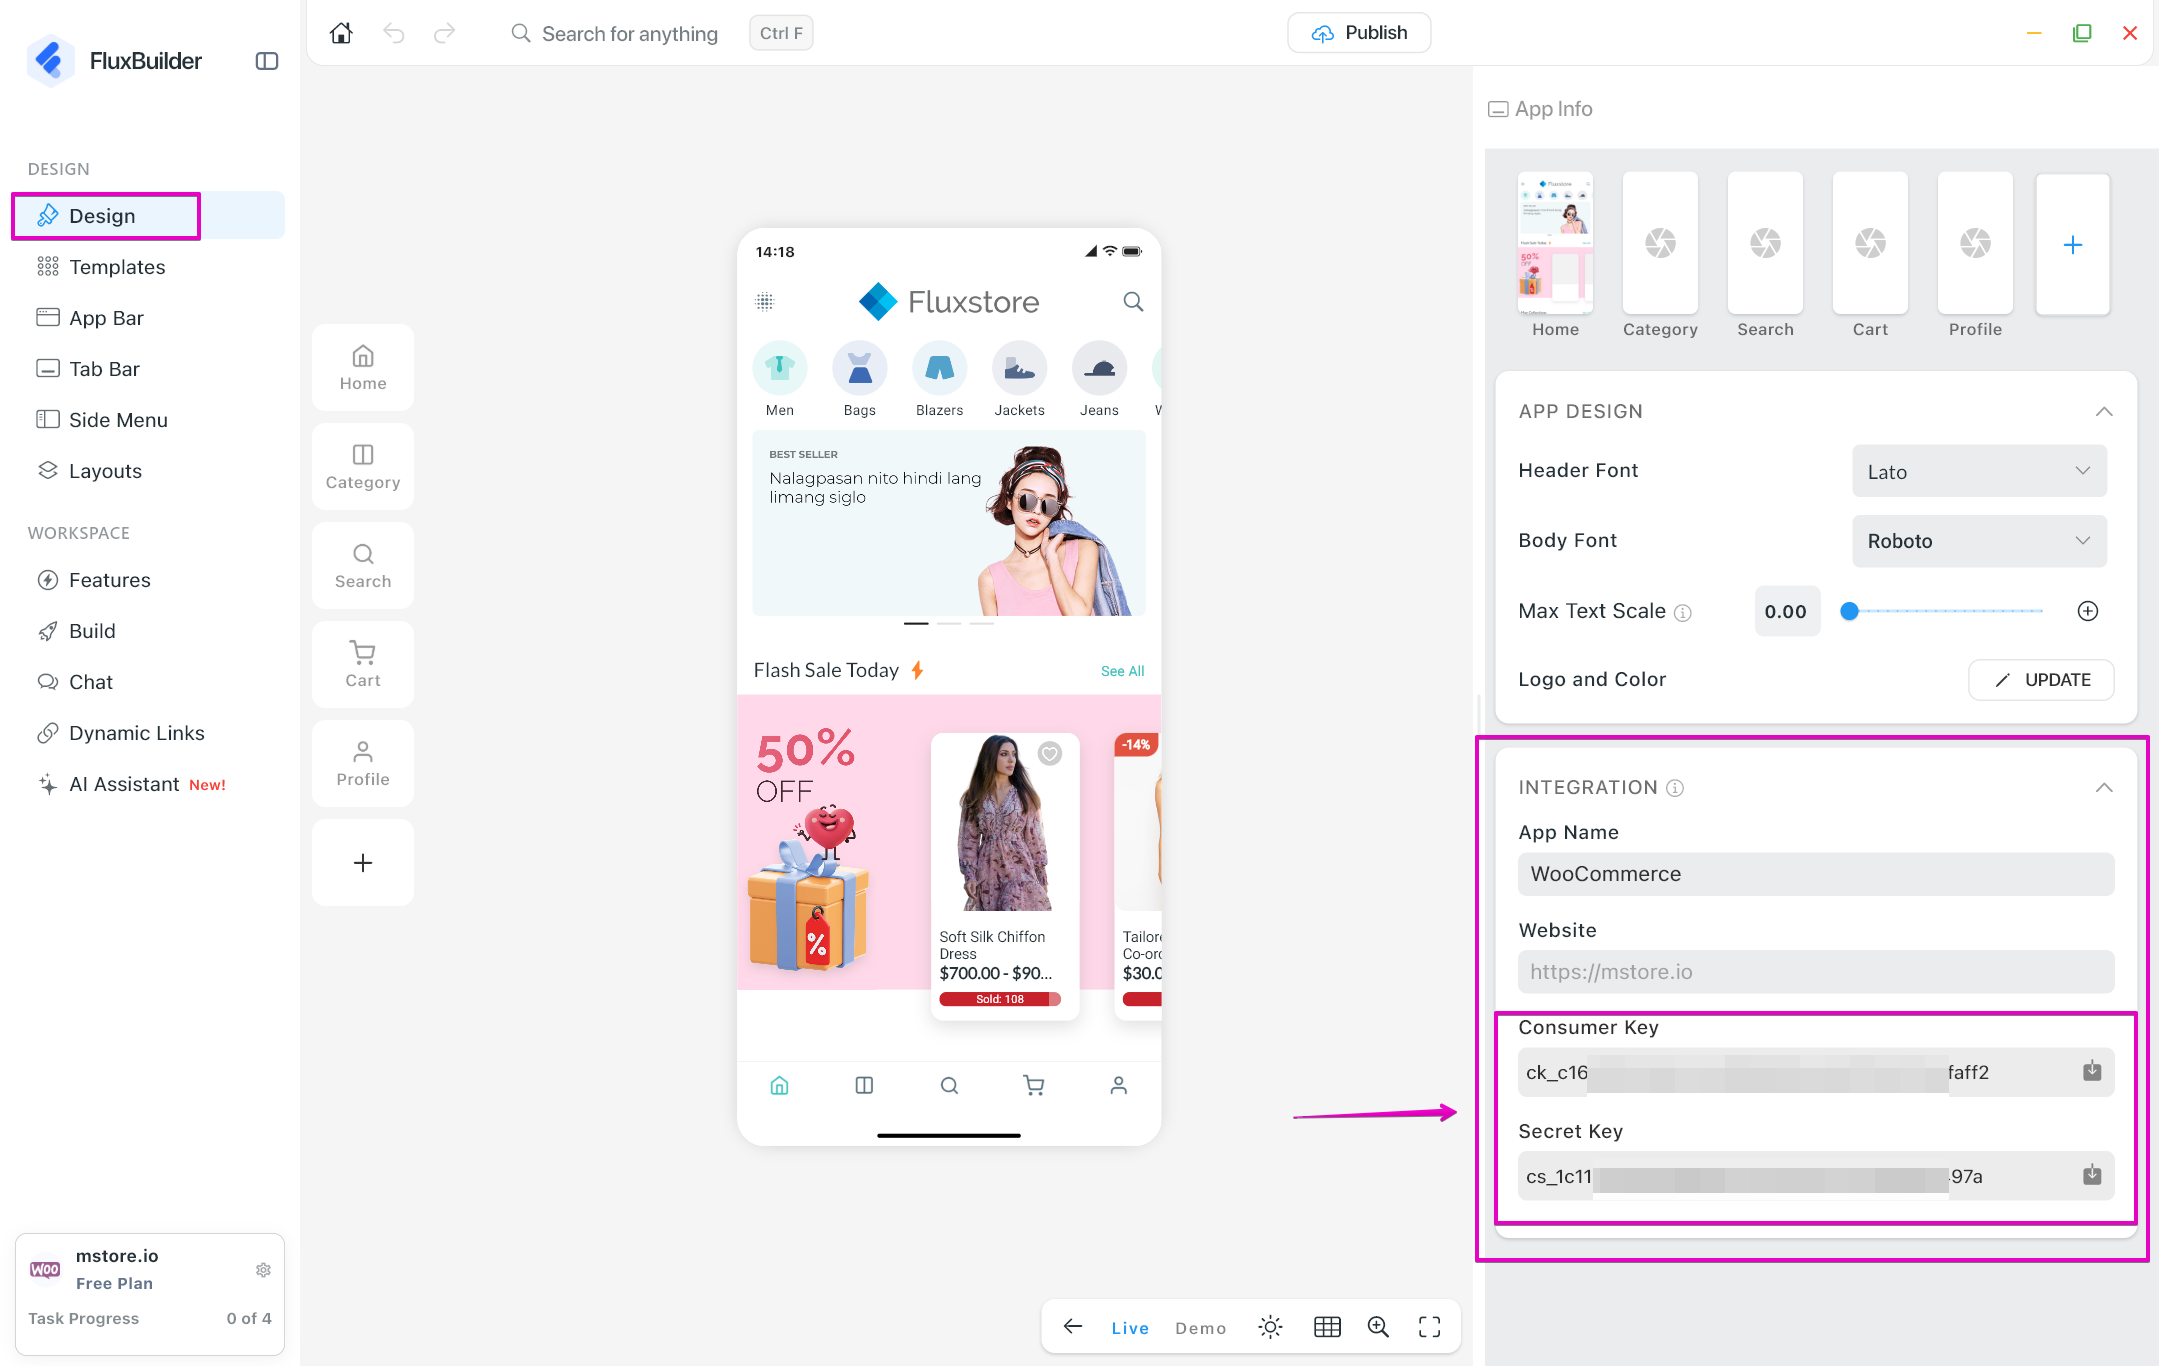
Task: Click the Publish button
Action: [x=1359, y=33]
